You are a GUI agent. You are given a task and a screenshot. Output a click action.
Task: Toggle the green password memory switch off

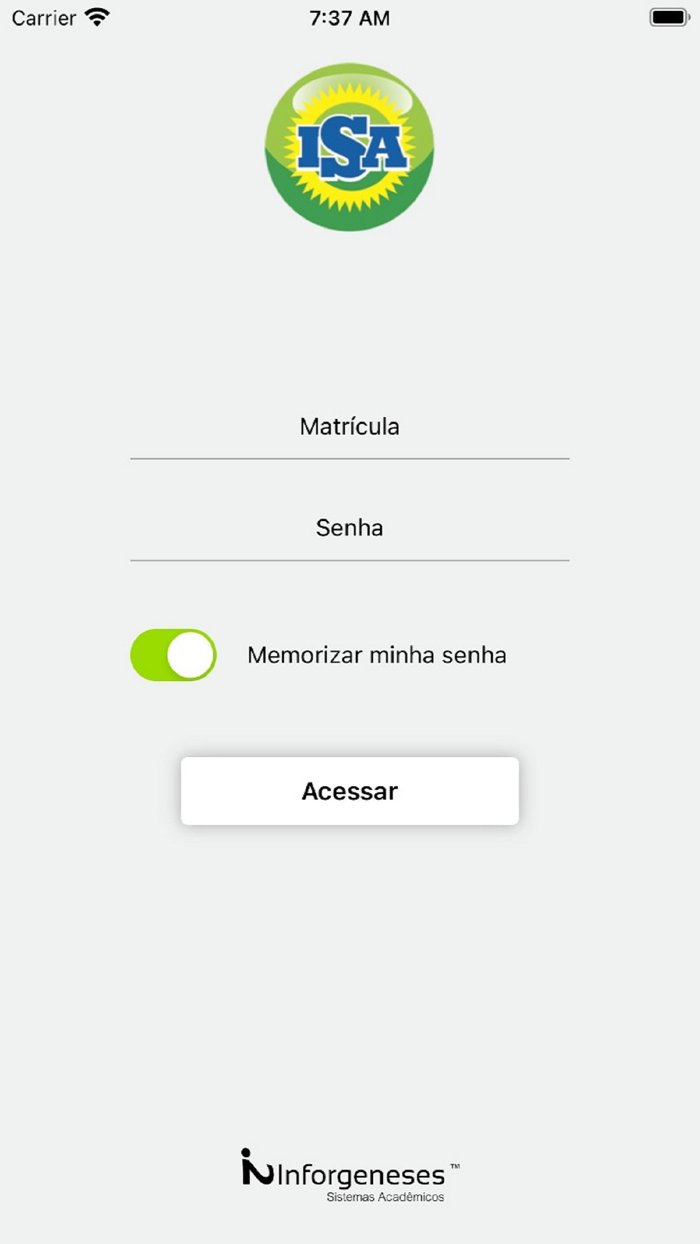pyautogui.click(x=172, y=655)
